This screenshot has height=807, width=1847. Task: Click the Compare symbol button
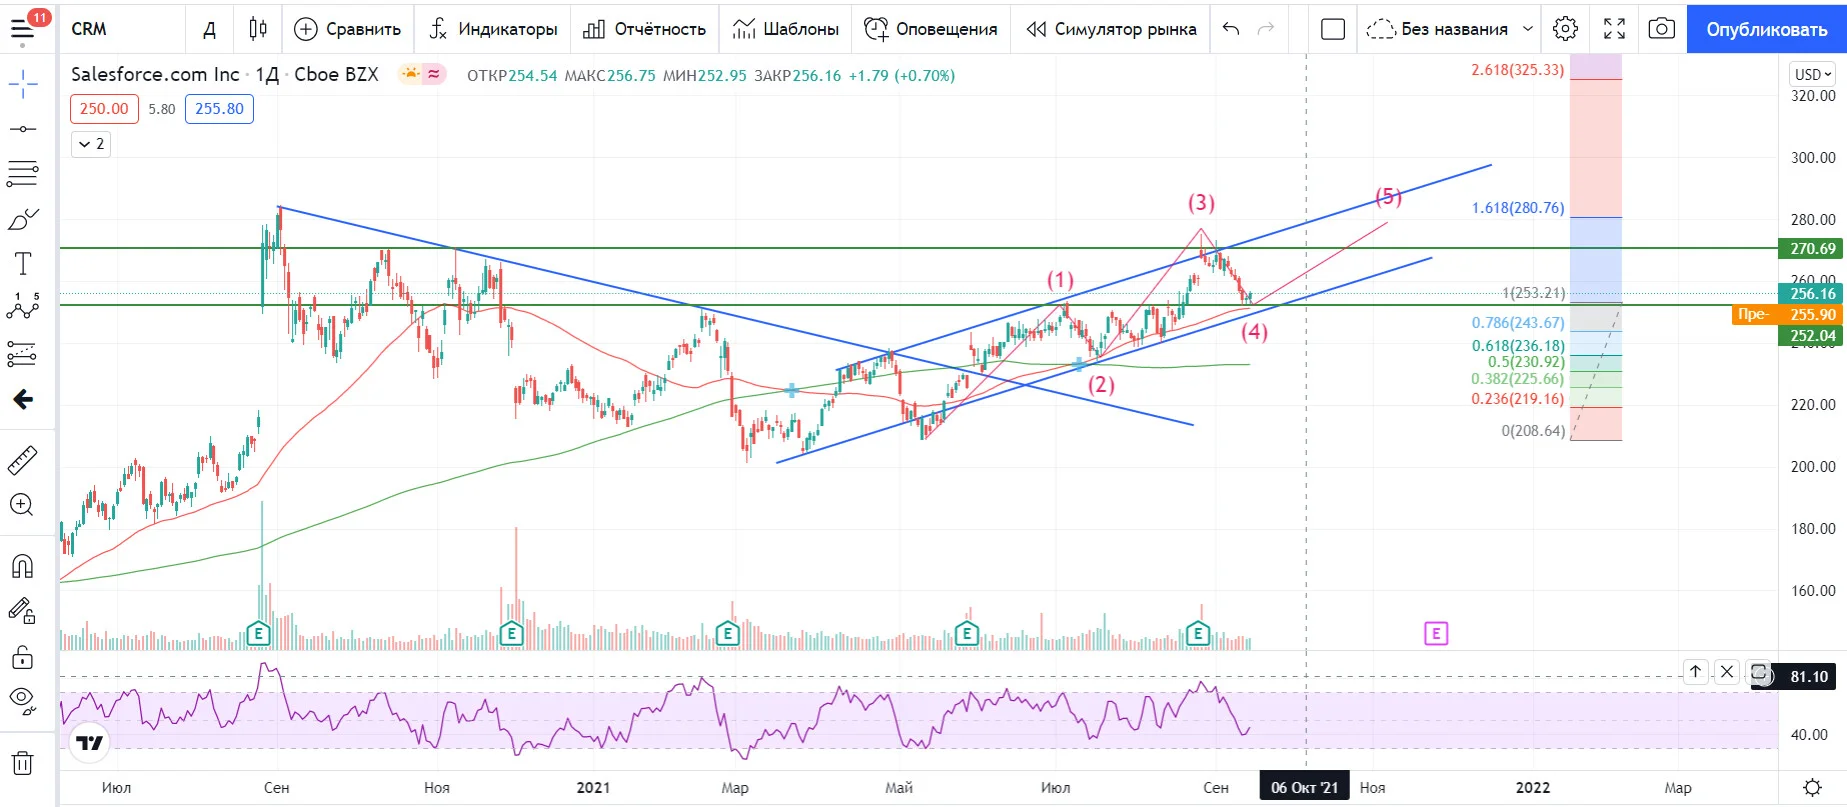[x=347, y=29]
